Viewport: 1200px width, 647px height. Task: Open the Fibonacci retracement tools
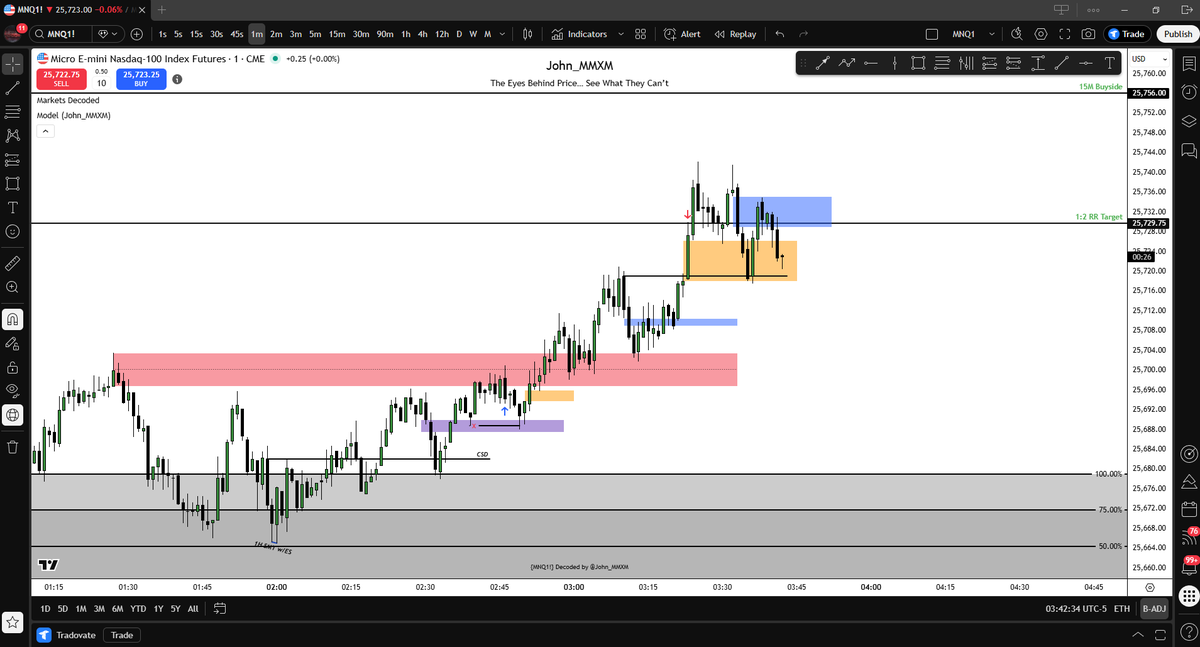click(x=13, y=111)
